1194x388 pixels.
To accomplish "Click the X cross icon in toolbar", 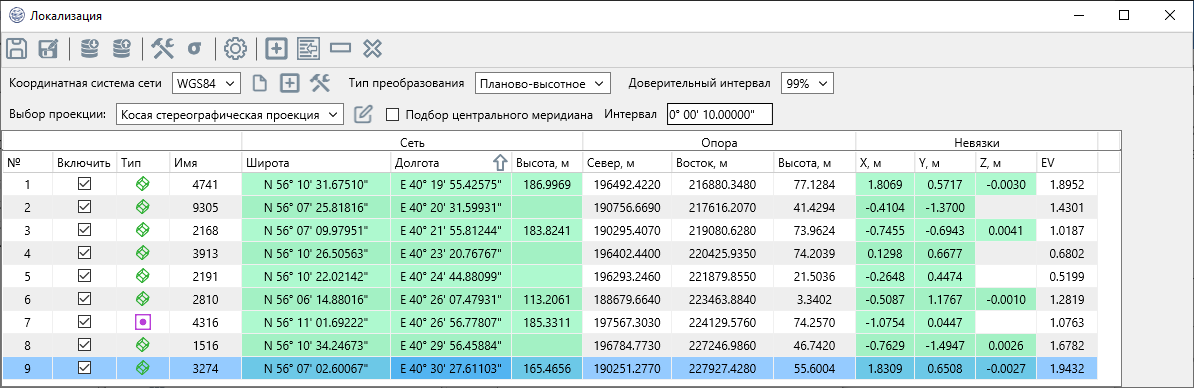I will pos(372,49).
